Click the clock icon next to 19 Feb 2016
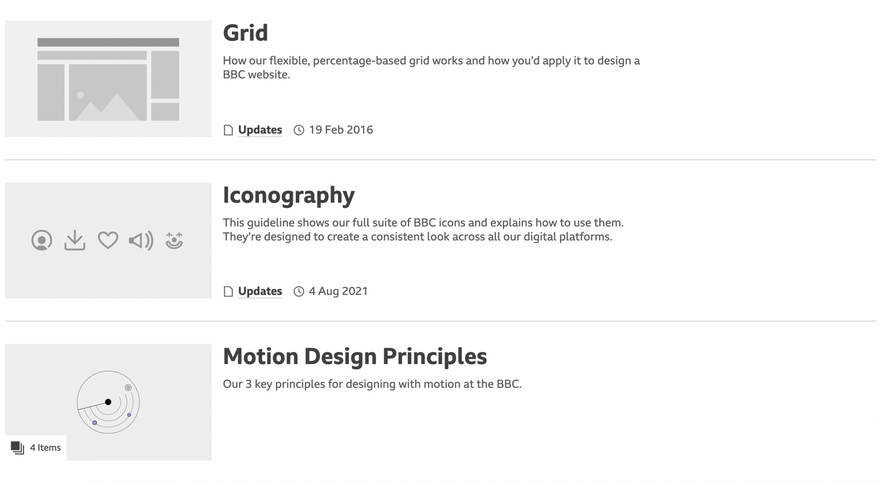880x483 pixels. (298, 130)
